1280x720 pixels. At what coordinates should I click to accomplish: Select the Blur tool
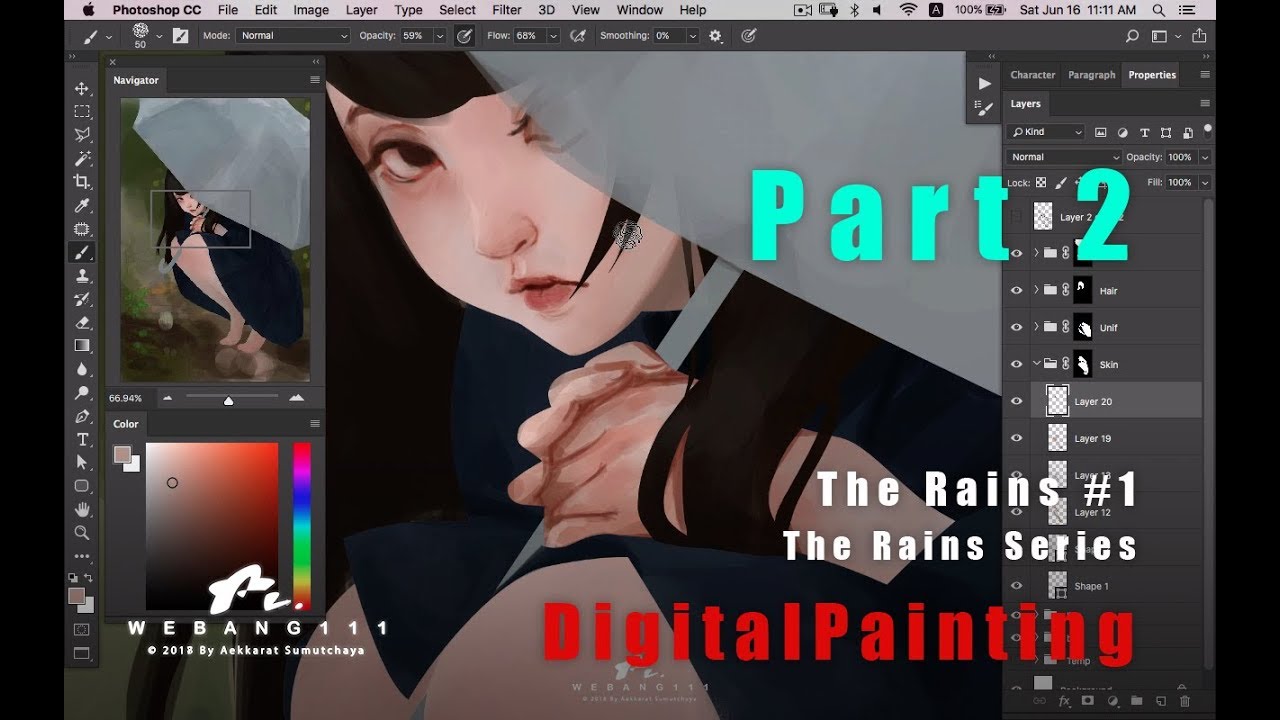82,369
